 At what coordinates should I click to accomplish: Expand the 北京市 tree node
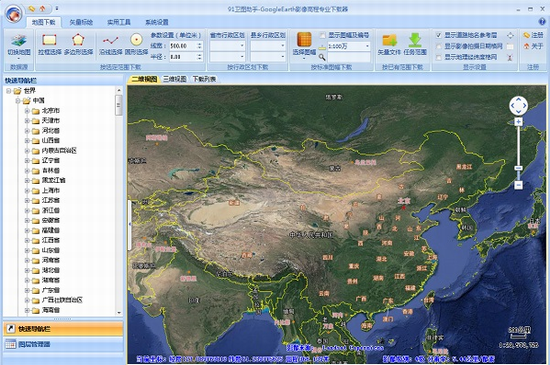click(x=27, y=111)
